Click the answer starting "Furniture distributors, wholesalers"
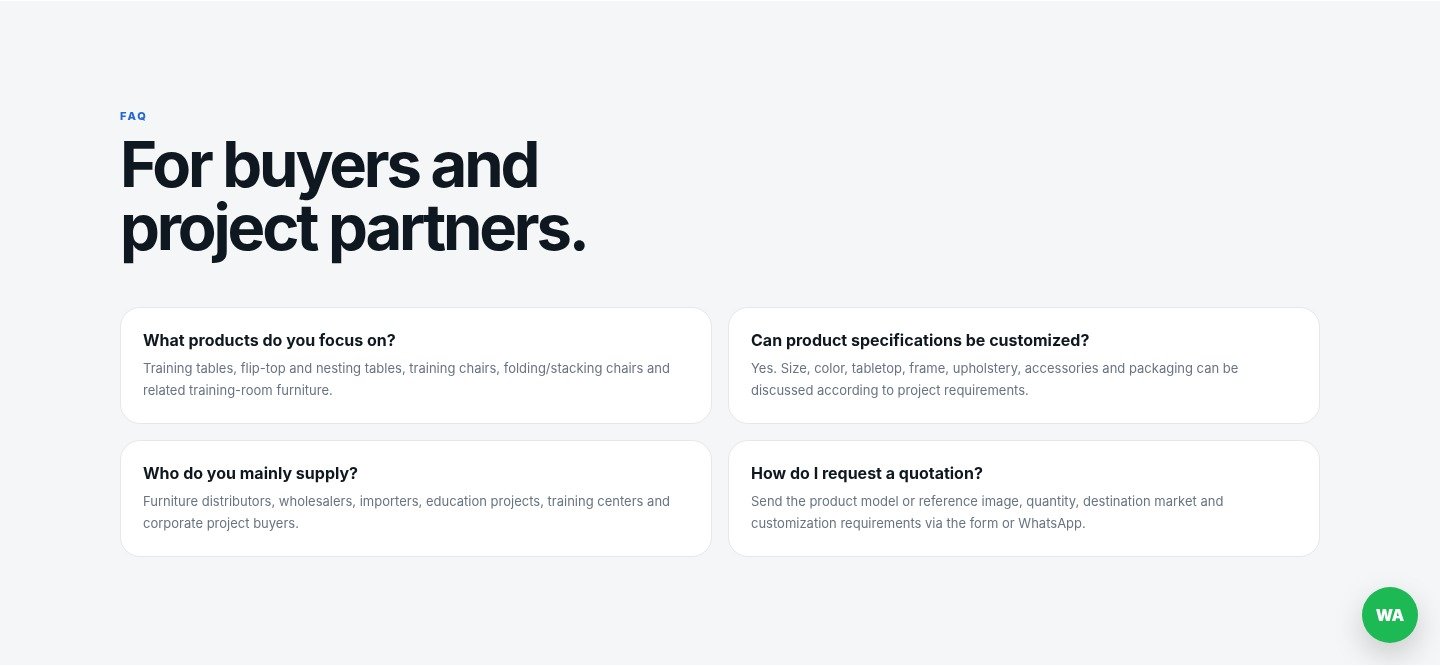1440x666 pixels. coord(406,512)
